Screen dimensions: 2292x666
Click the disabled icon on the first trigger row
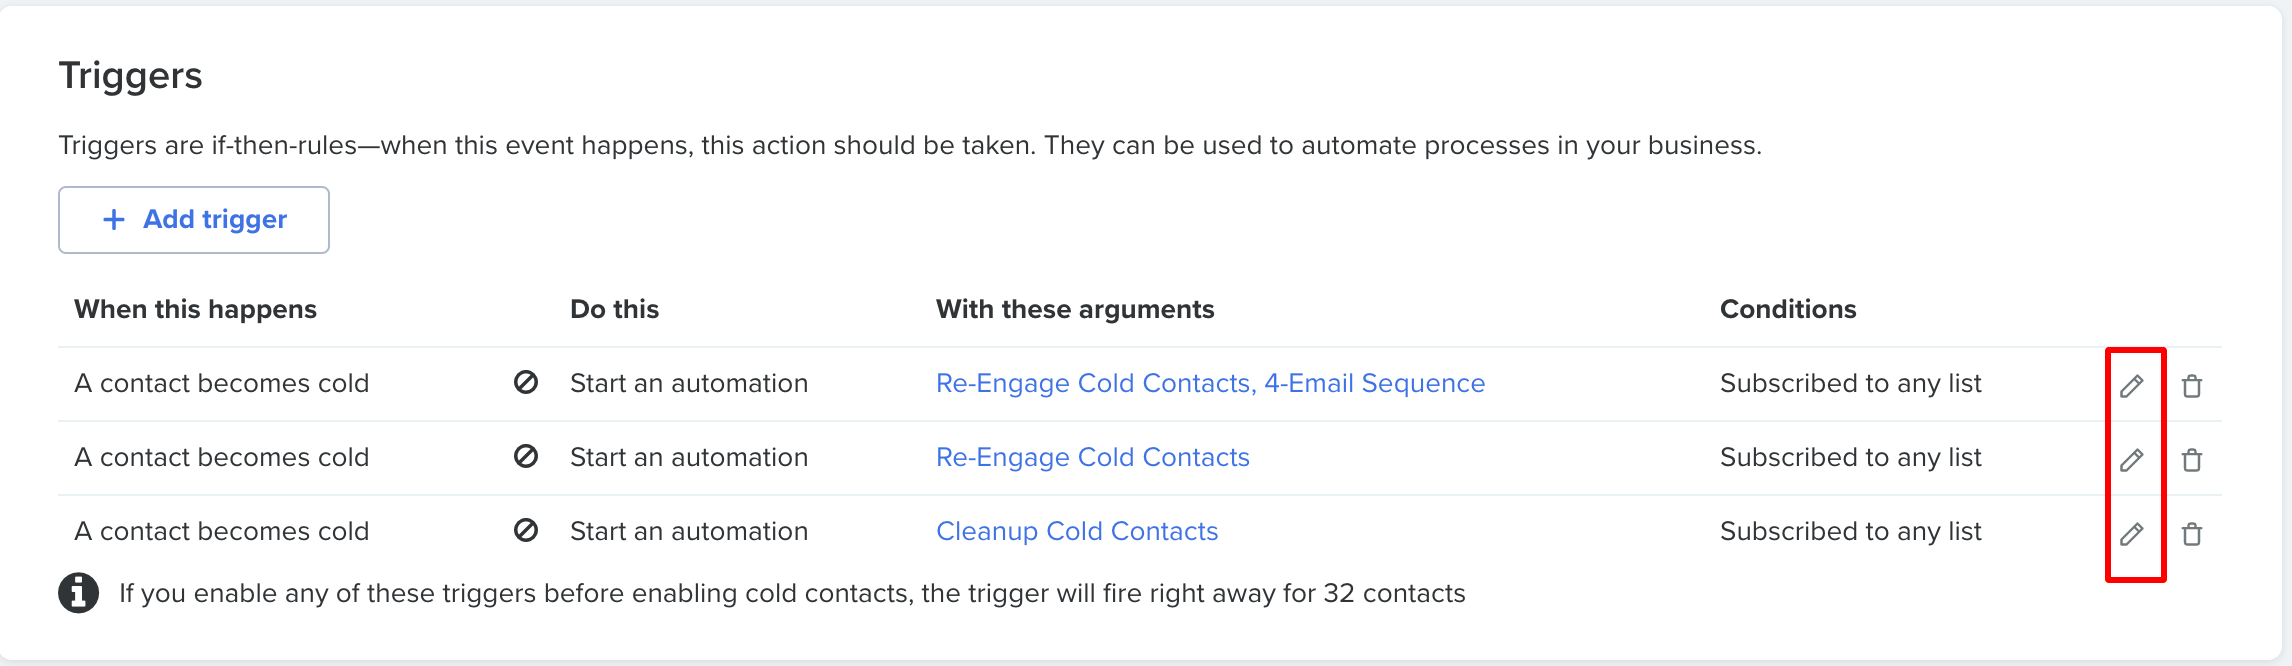click(x=526, y=382)
